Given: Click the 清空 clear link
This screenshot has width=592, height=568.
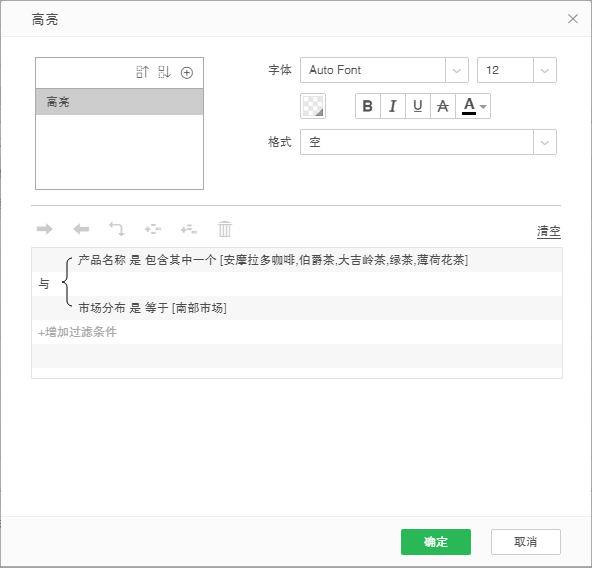Looking at the screenshot, I should [549, 231].
